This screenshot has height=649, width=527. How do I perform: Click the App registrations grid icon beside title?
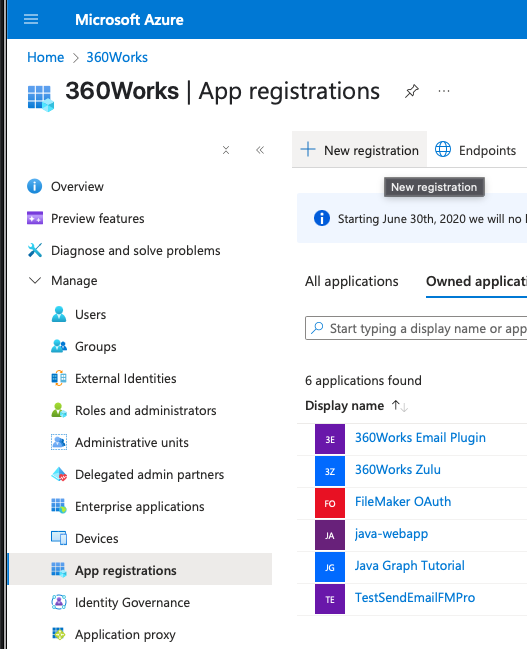41,98
